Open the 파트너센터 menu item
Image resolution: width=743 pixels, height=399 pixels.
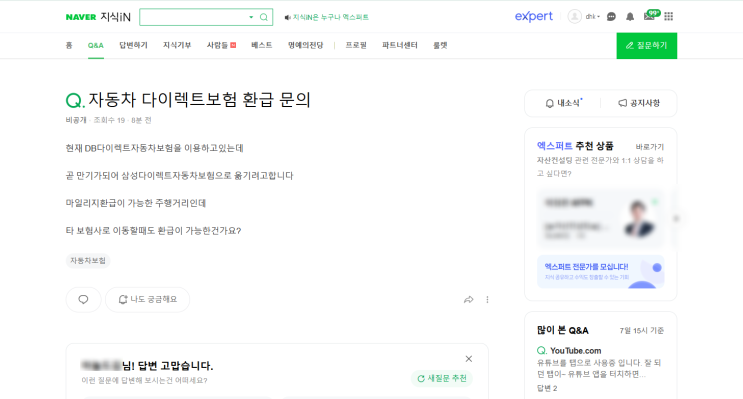(x=399, y=45)
